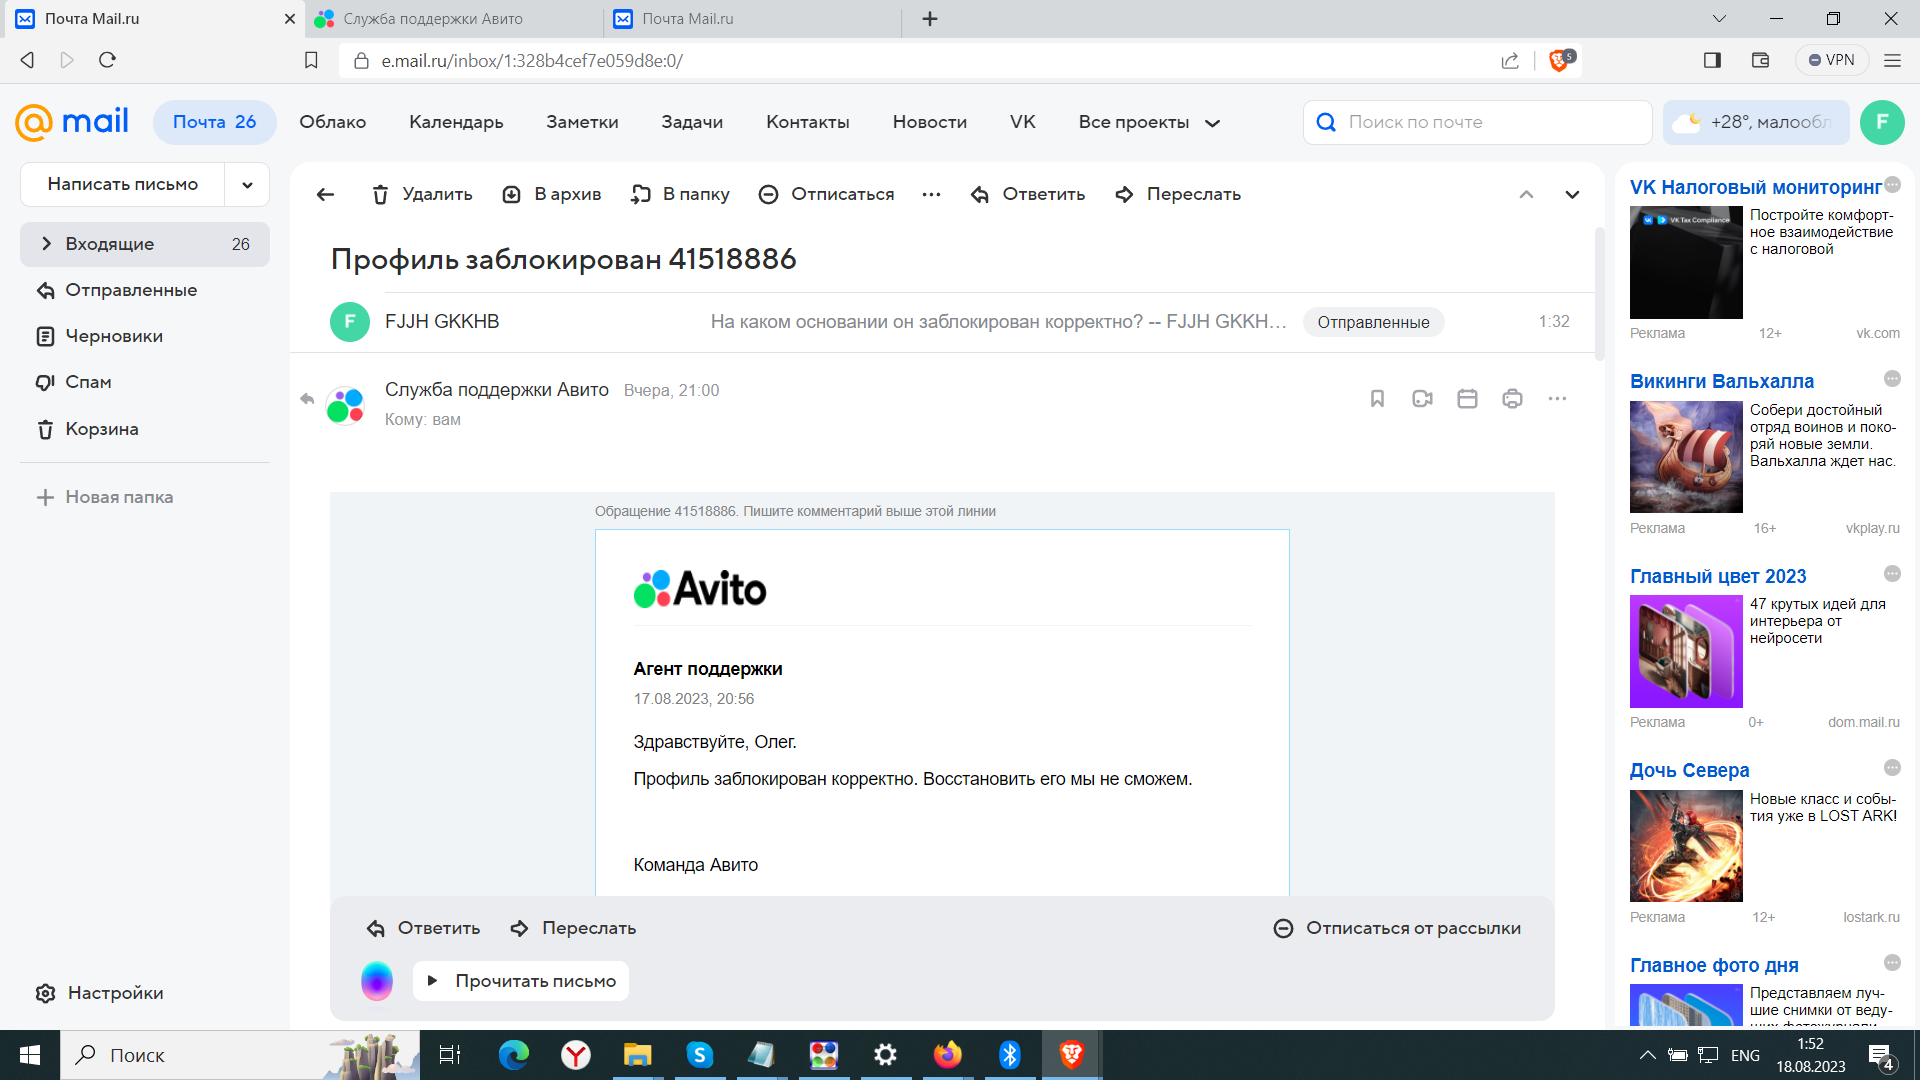
Task: Включить VPN в панели браузера
Action: click(1833, 60)
